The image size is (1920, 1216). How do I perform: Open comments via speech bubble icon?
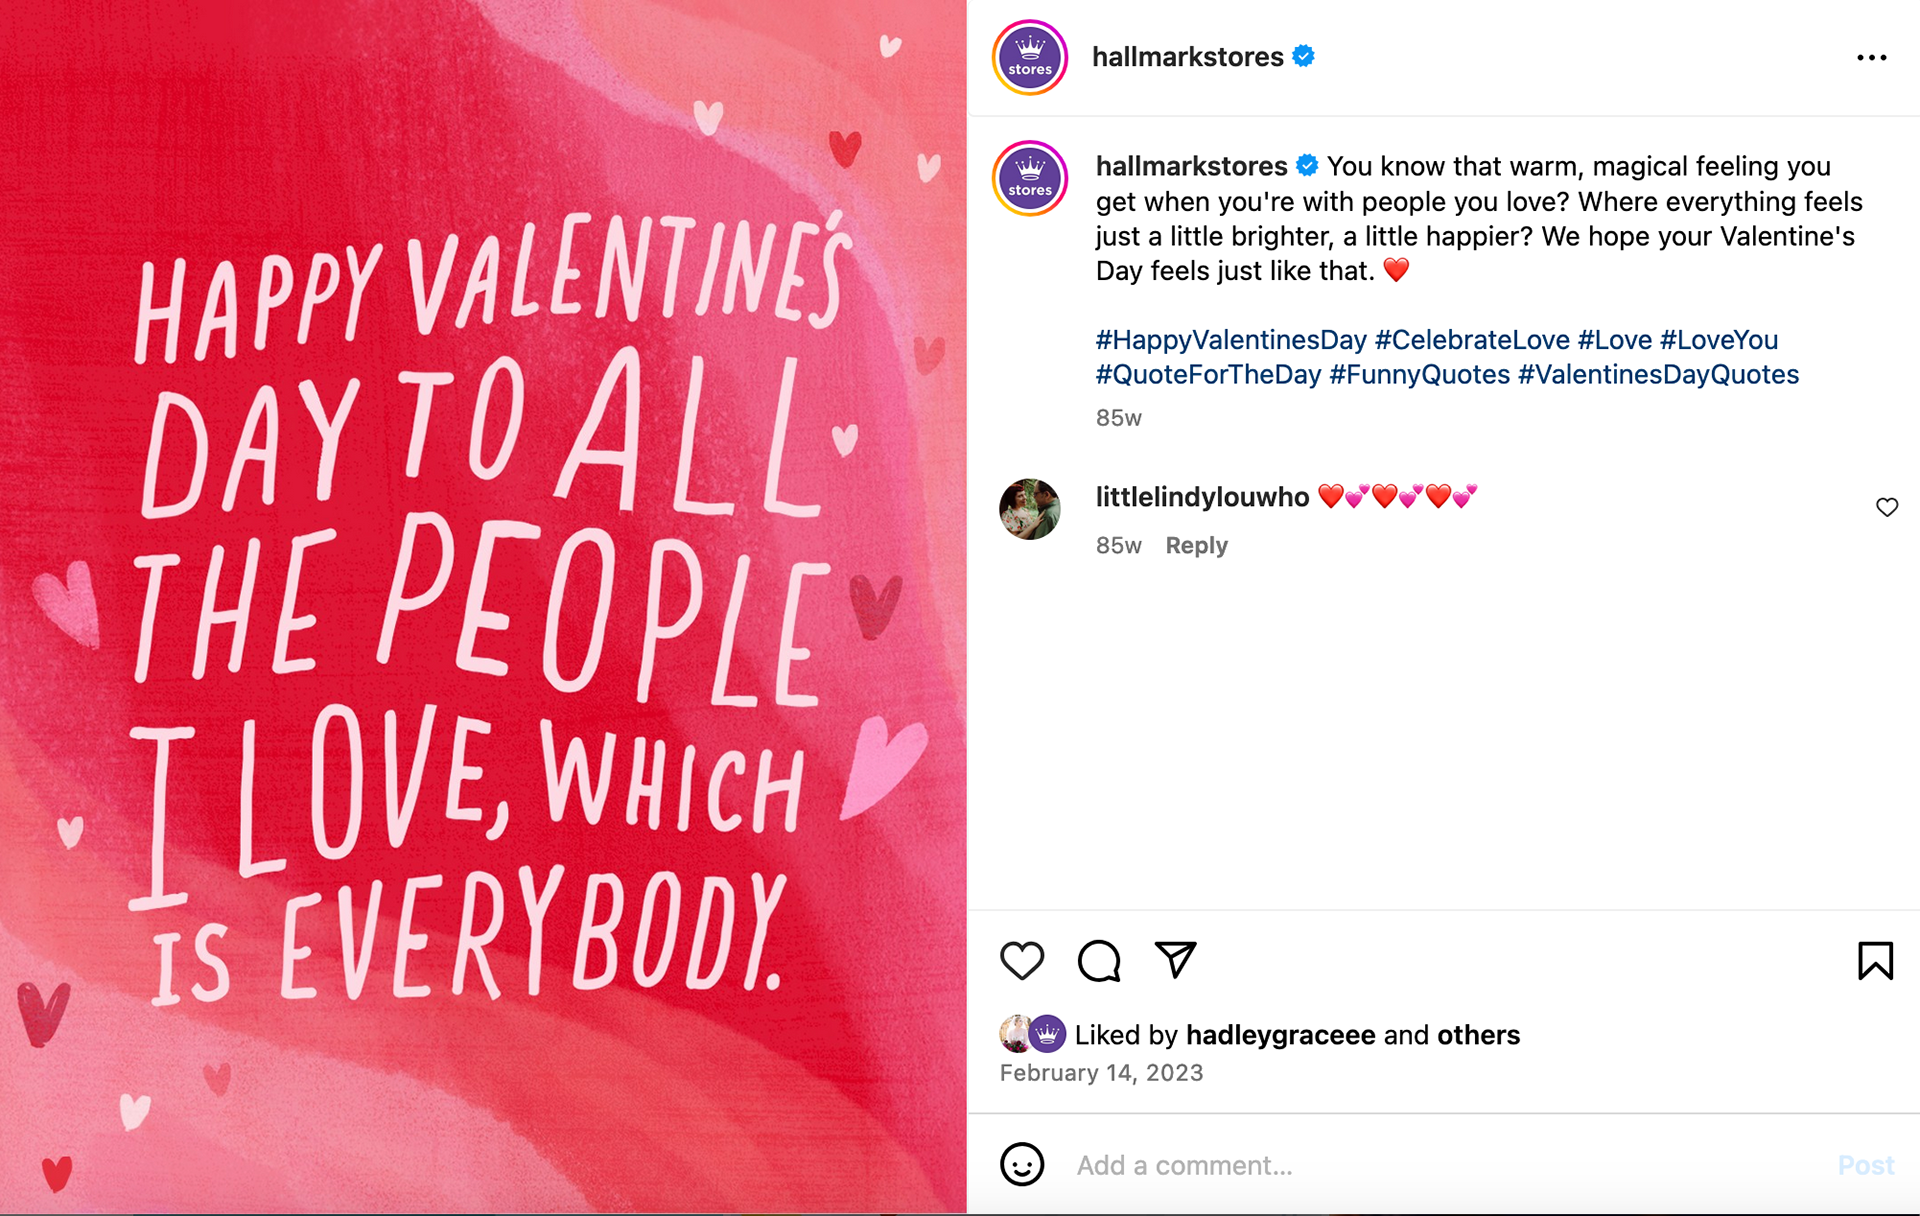click(x=1099, y=961)
